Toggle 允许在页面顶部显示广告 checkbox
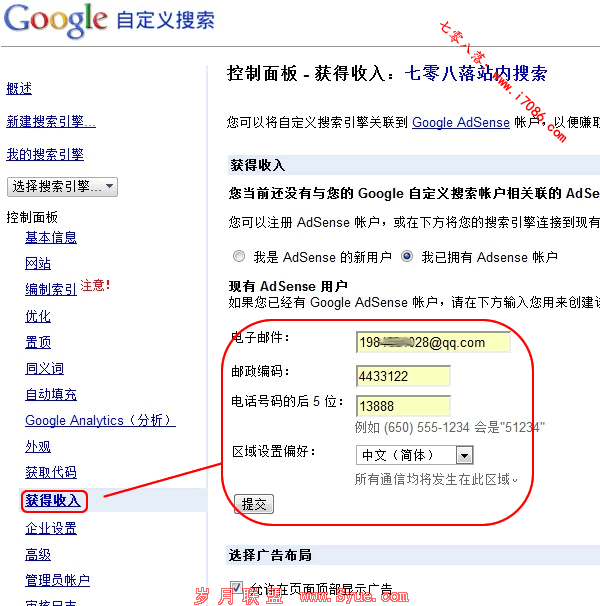Image resolution: width=600 pixels, height=606 pixels. pos(237,588)
